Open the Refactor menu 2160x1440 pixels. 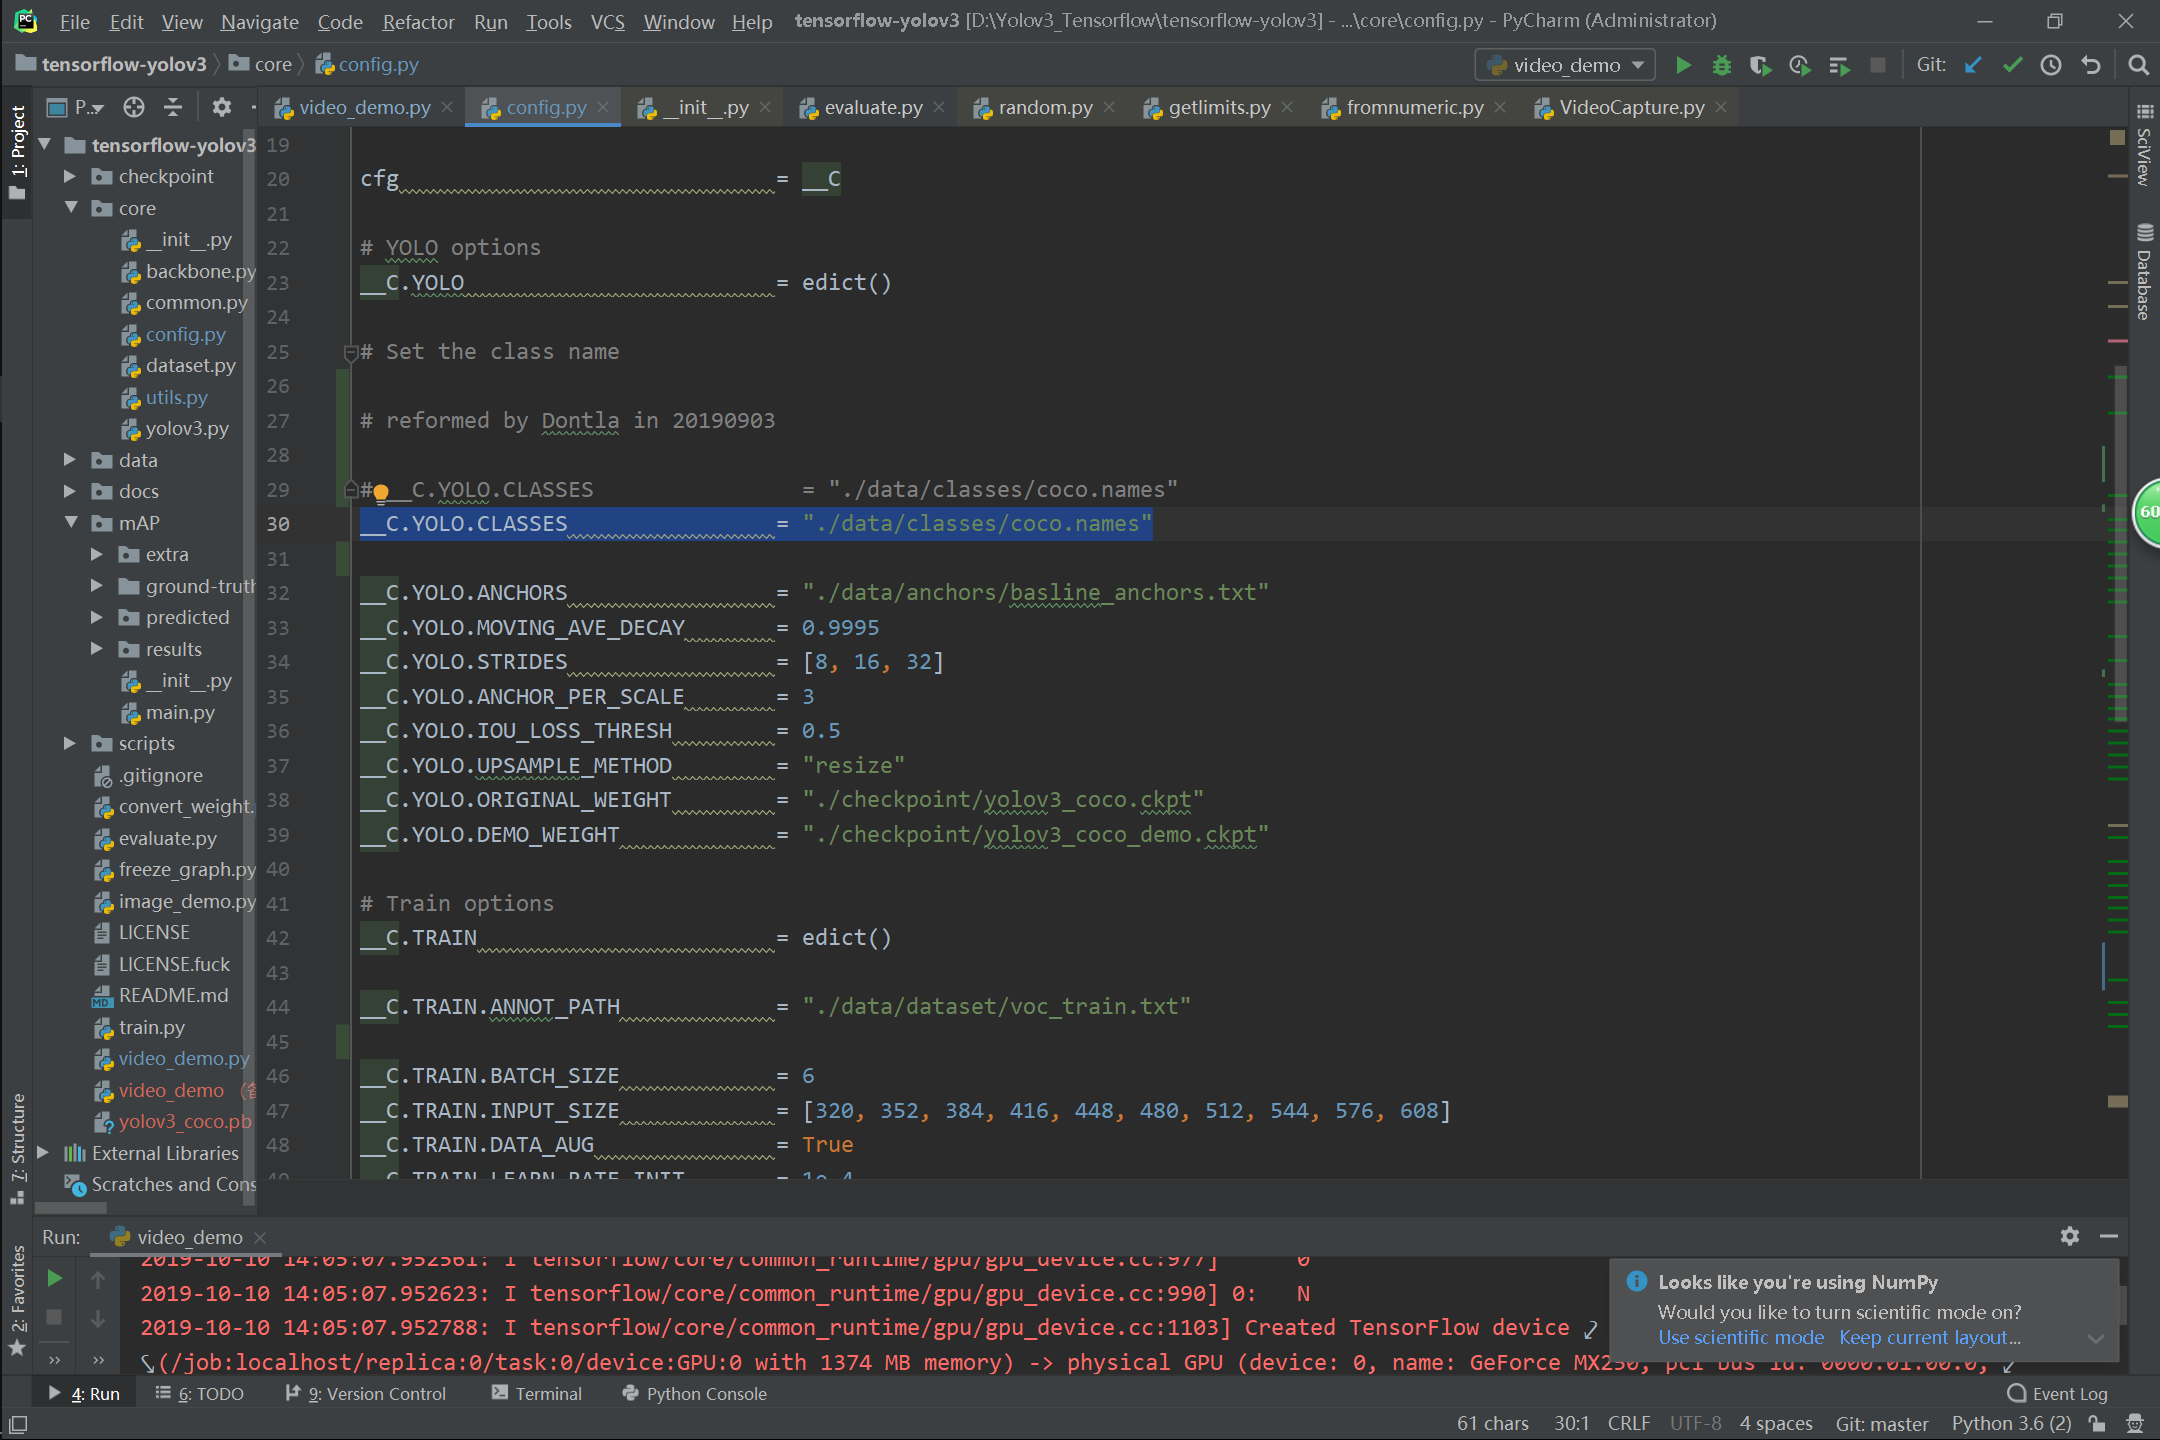pyautogui.click(x=417, y=21)
